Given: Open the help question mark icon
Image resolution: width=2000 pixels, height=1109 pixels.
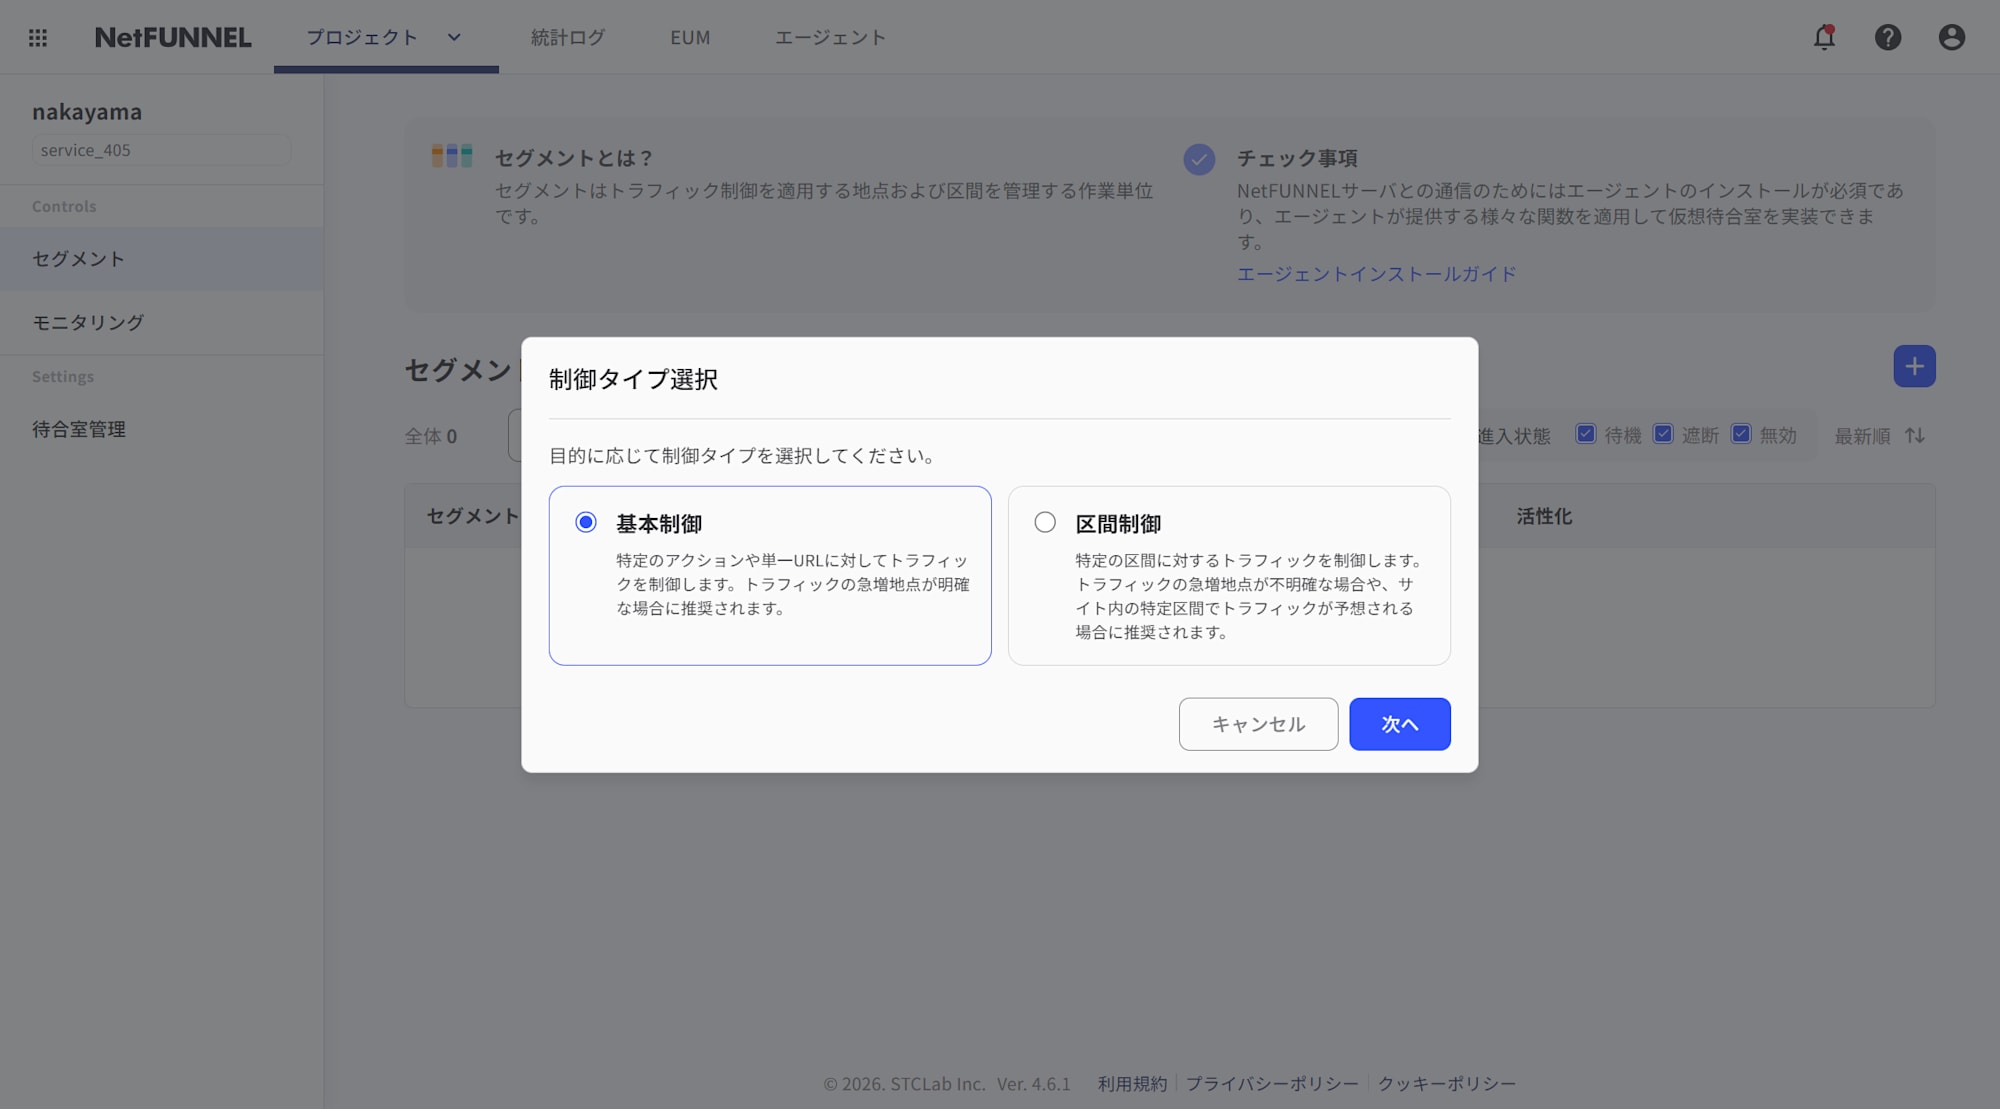Looking at the screenshot, I should 1887,38.
